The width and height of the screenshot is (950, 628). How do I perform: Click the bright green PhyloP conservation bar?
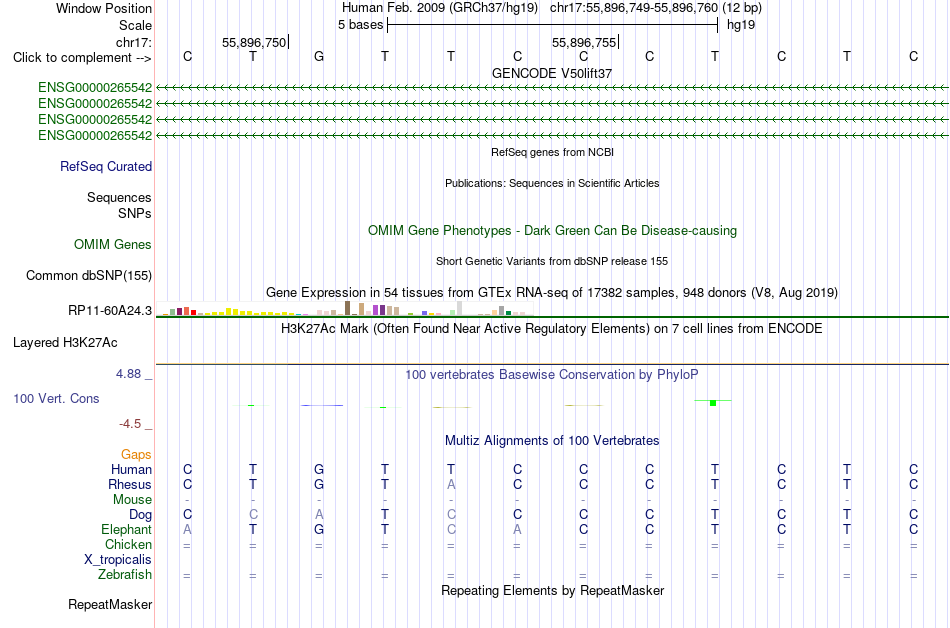713,403
